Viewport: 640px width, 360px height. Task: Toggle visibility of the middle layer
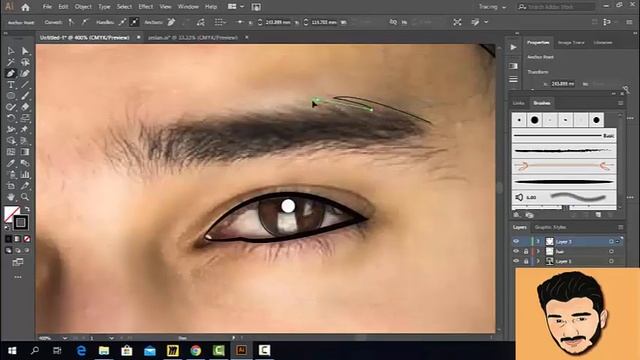click(x=516, y=251)
